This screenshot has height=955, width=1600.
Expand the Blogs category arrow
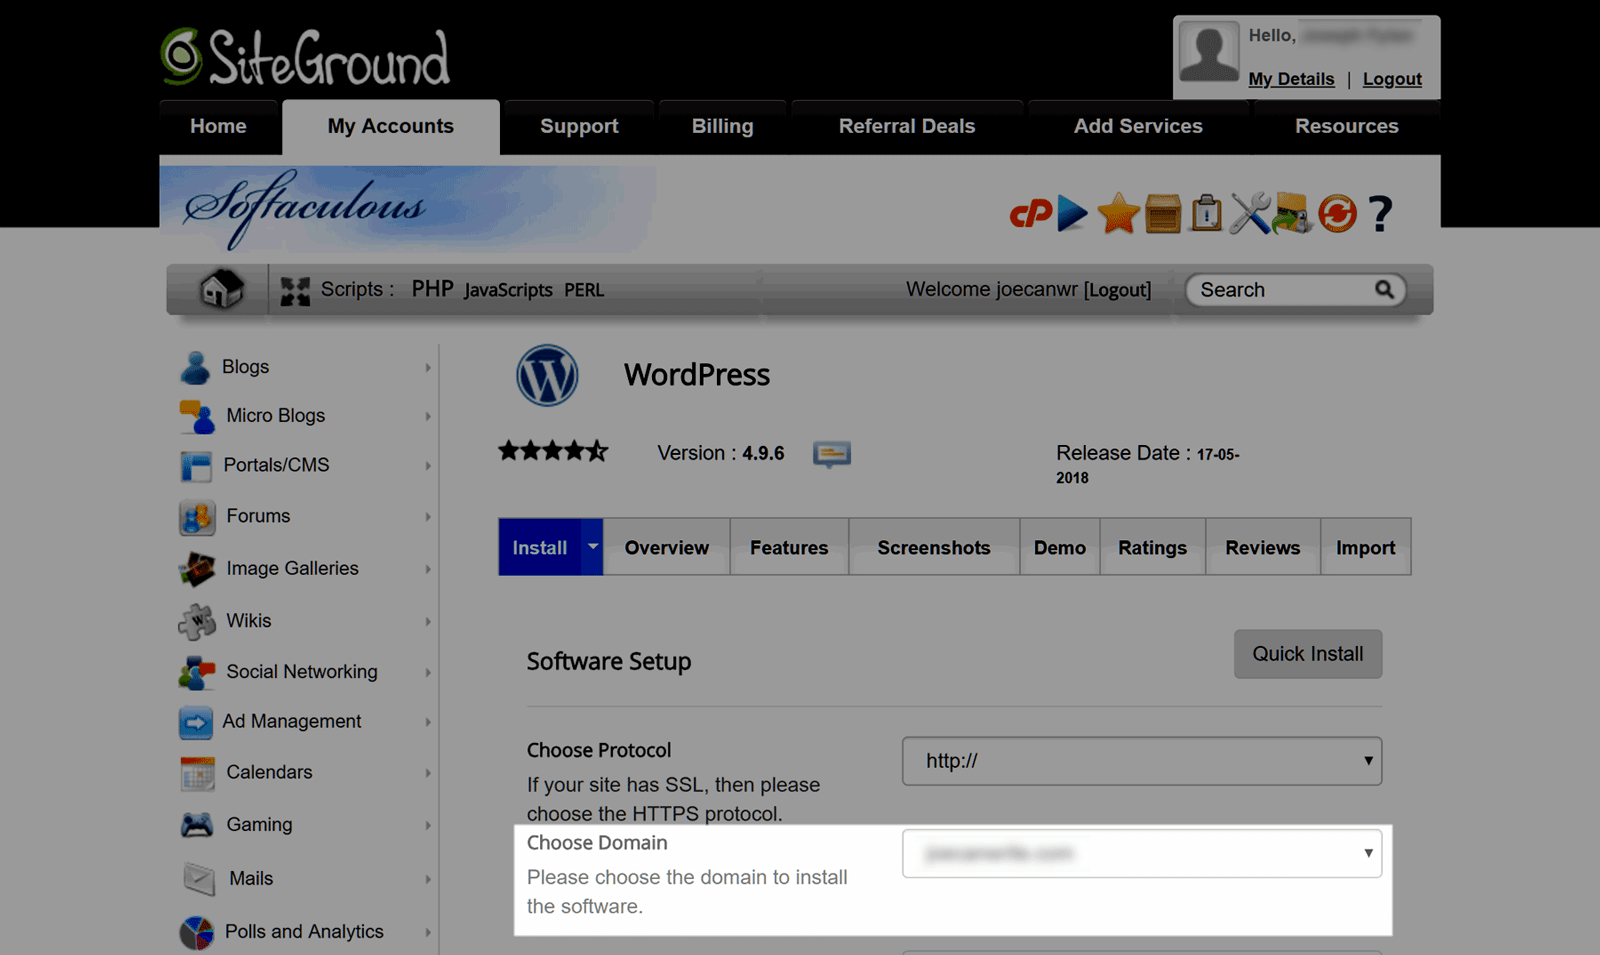[428, 368]
